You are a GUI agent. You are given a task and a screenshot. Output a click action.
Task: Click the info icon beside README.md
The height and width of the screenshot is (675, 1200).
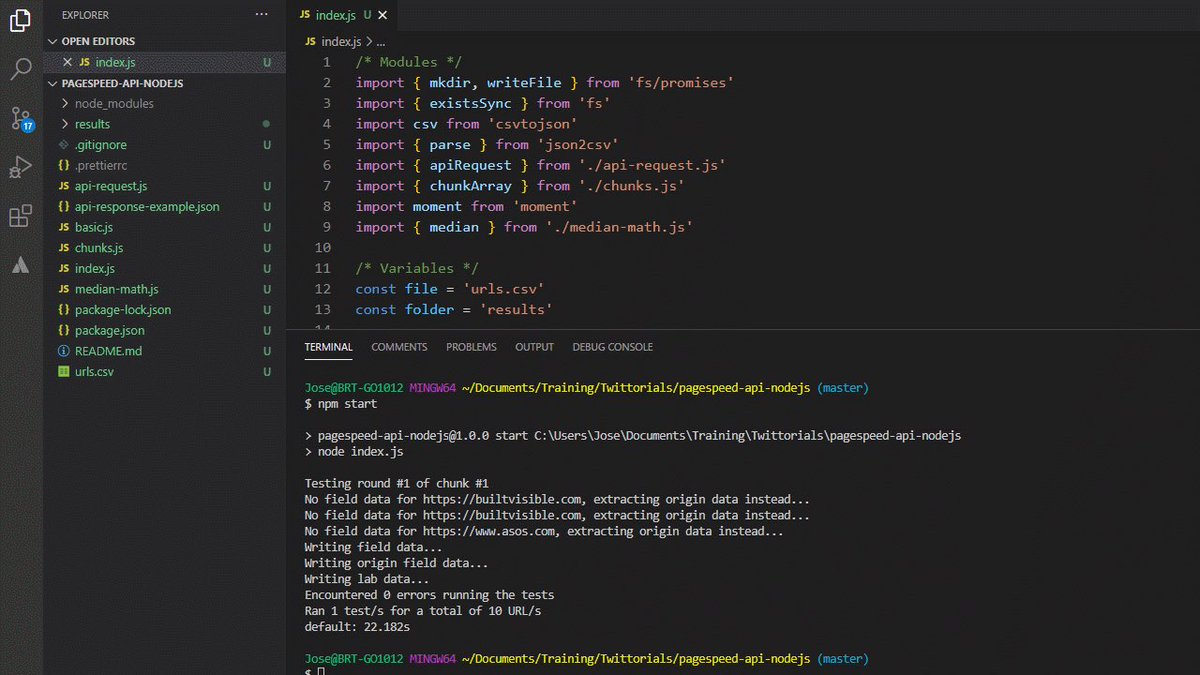(x=64, y=351)
